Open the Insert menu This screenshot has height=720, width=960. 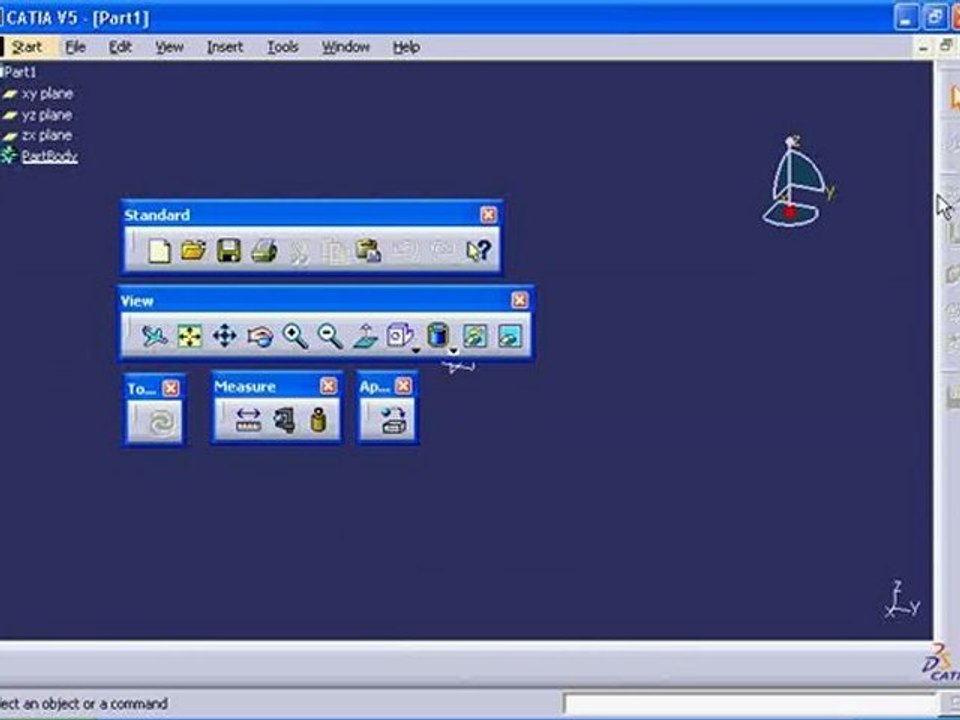pos(225,47)
